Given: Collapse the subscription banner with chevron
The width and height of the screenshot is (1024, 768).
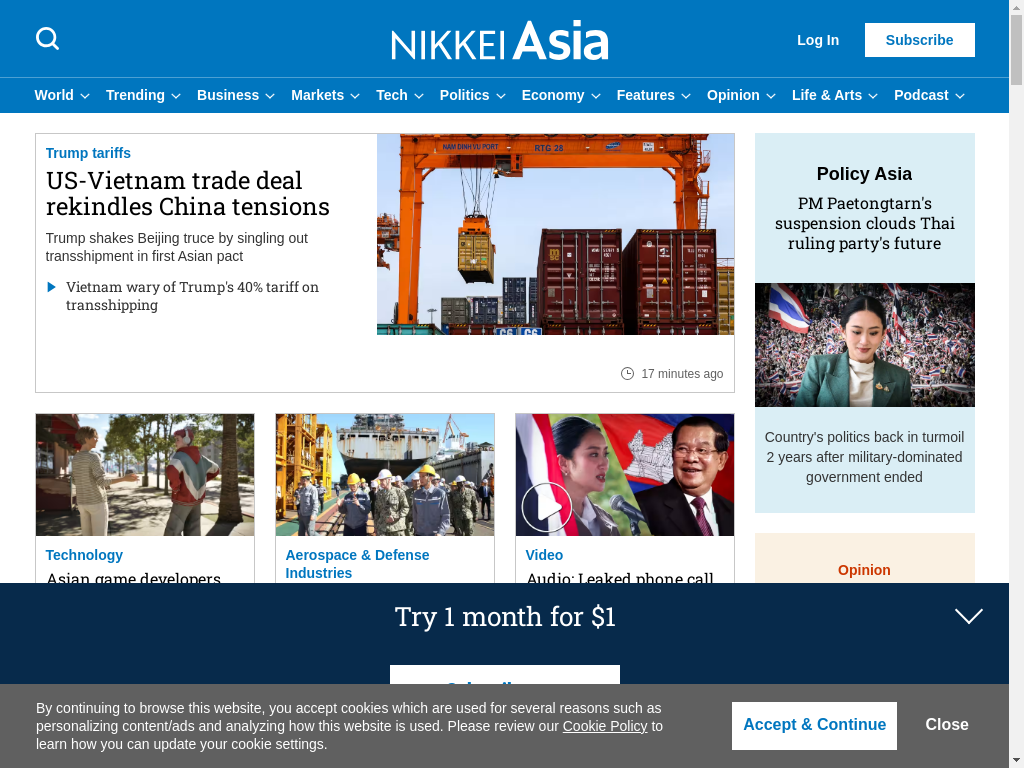Looking at the screenshot, I should (x=968, y=616).
